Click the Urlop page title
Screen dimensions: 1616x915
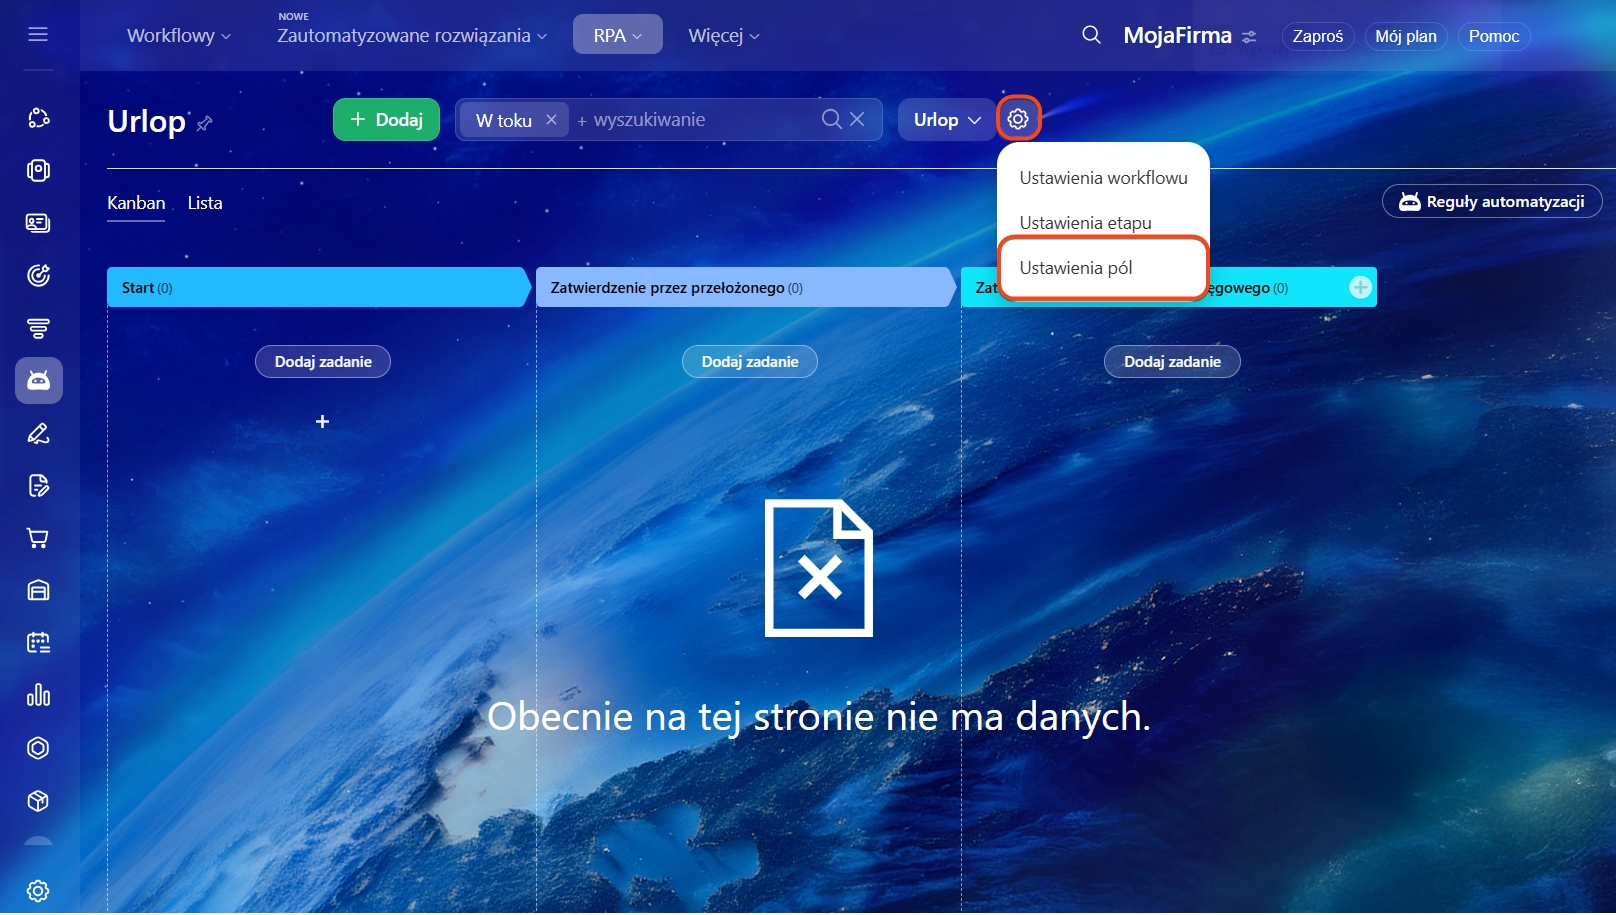coord(146,122)
